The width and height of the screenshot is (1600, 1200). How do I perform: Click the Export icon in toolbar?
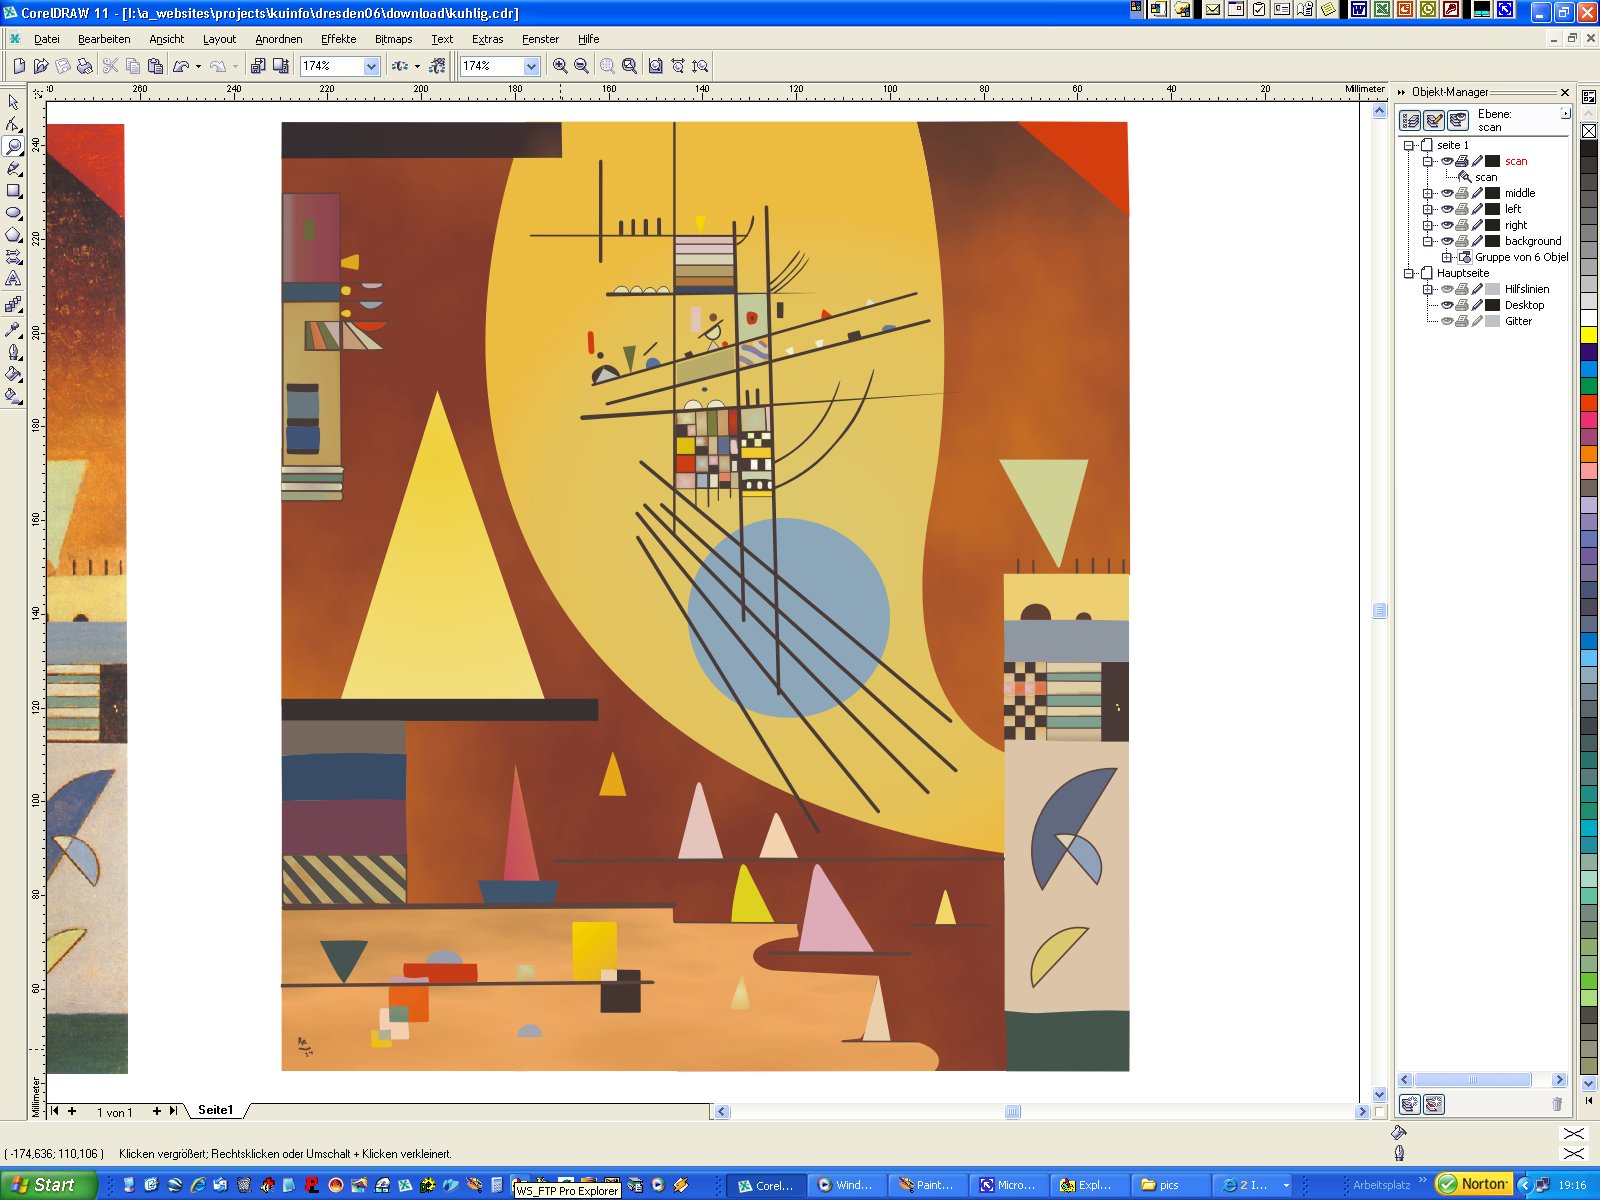click(280, 66)
